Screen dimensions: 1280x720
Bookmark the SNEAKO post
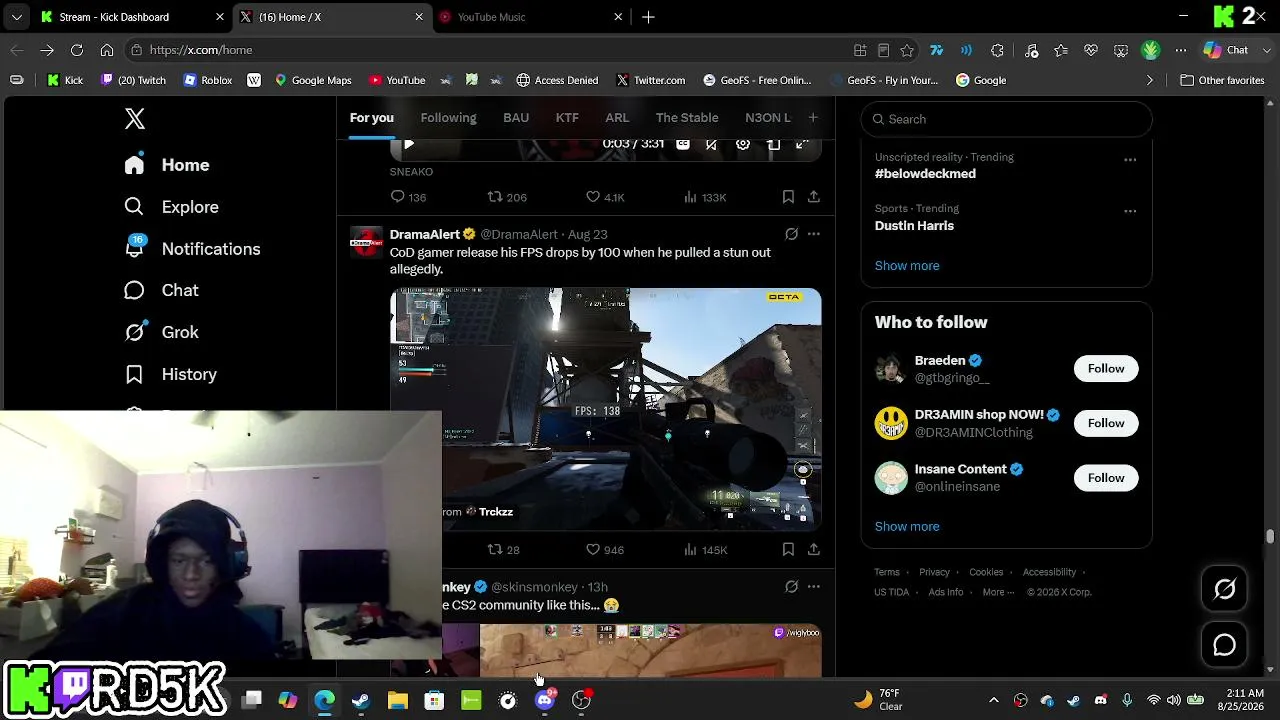788,197
